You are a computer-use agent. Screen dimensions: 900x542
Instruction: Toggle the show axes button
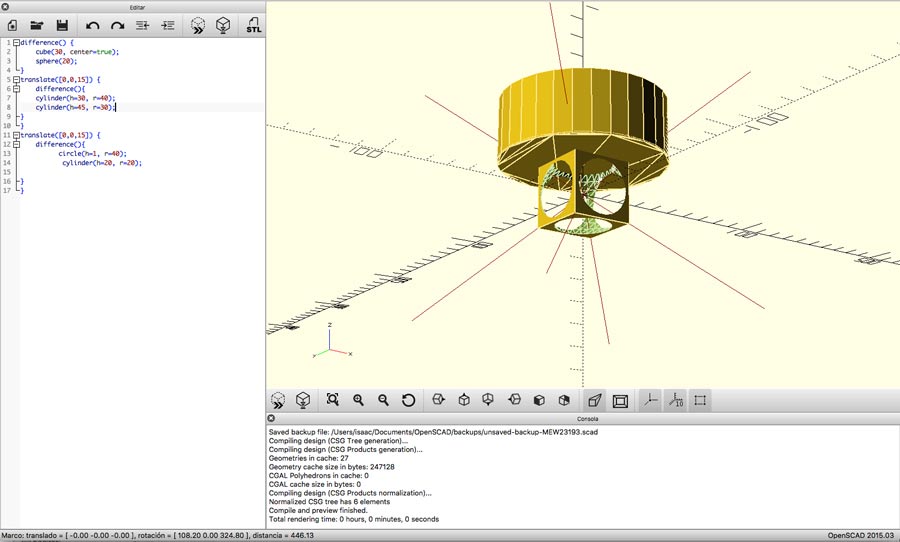650,400
